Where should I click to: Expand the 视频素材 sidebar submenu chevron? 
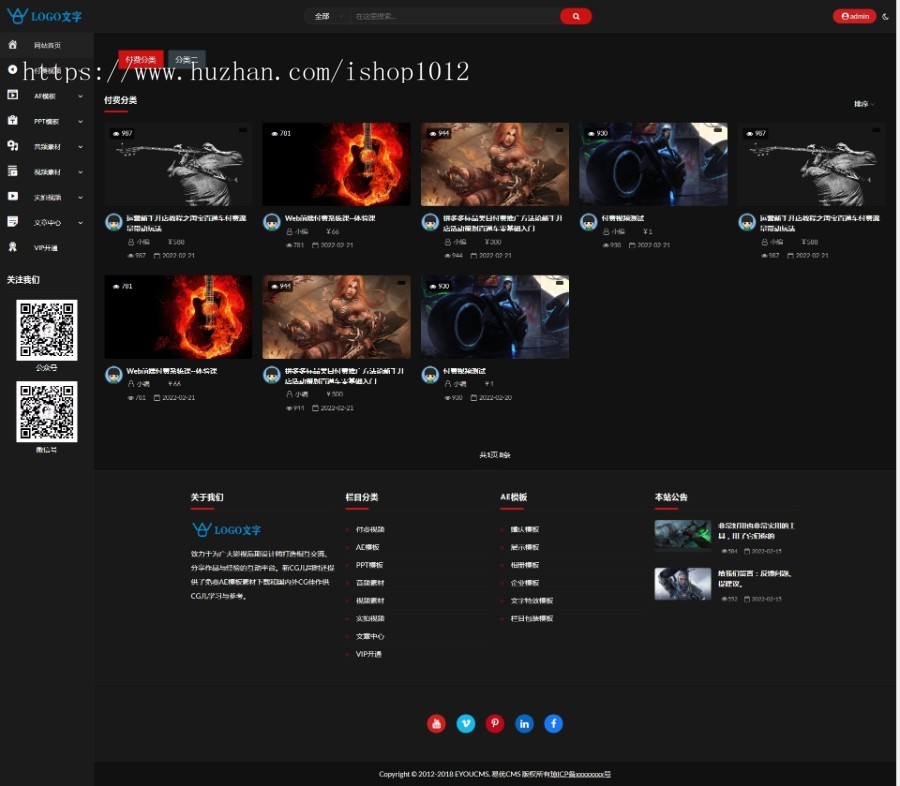pos(80,172)
